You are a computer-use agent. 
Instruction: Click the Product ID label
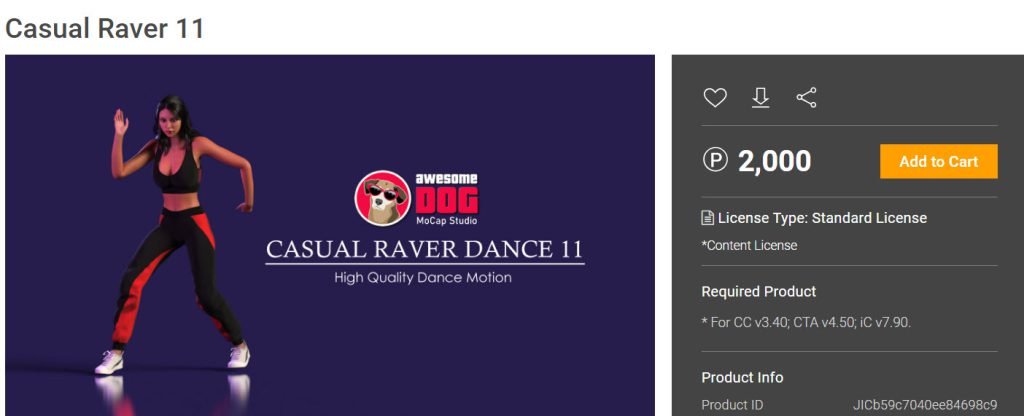point(732,405)
